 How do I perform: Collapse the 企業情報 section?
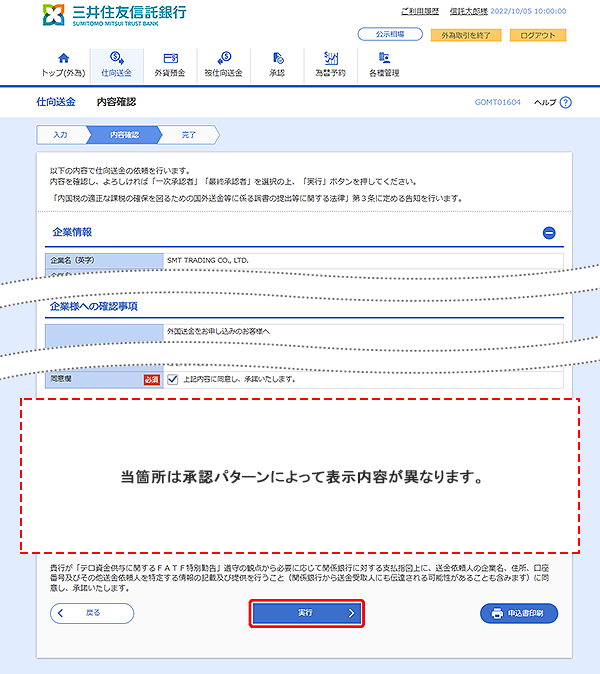(x=549, y=233)
